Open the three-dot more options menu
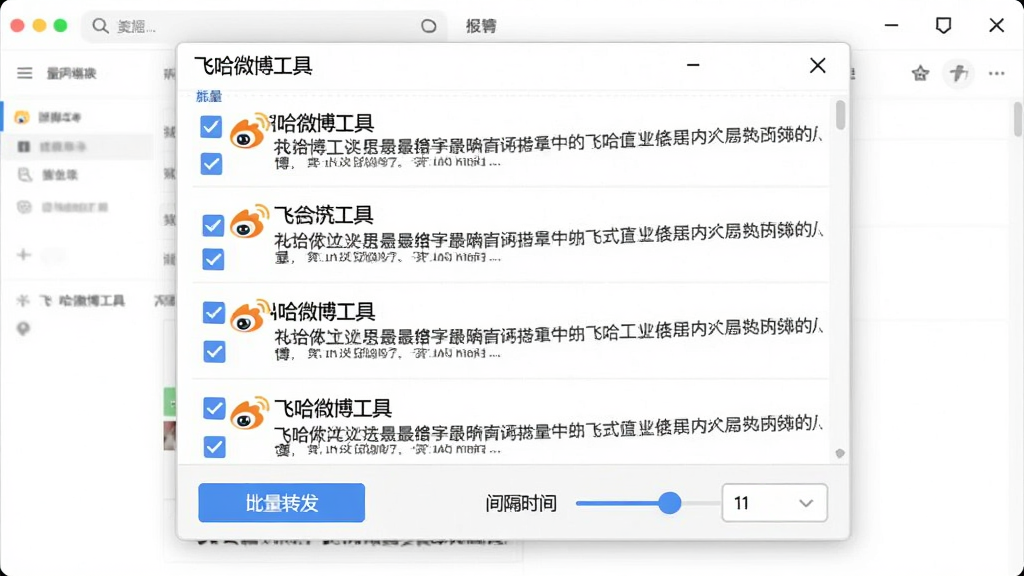 tap(997, 73)
